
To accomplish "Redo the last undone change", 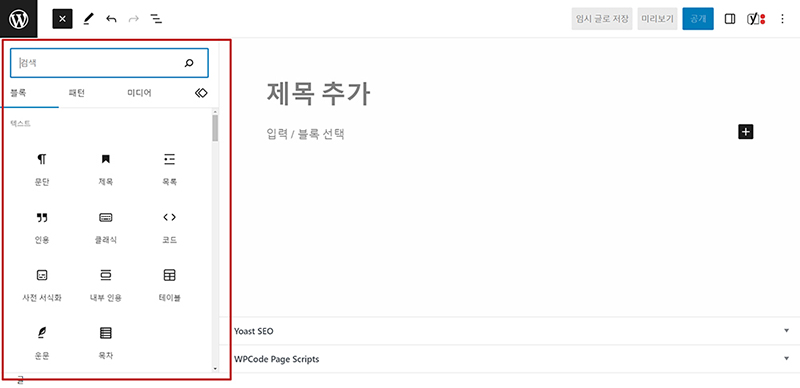I will [x=134, y=19].
